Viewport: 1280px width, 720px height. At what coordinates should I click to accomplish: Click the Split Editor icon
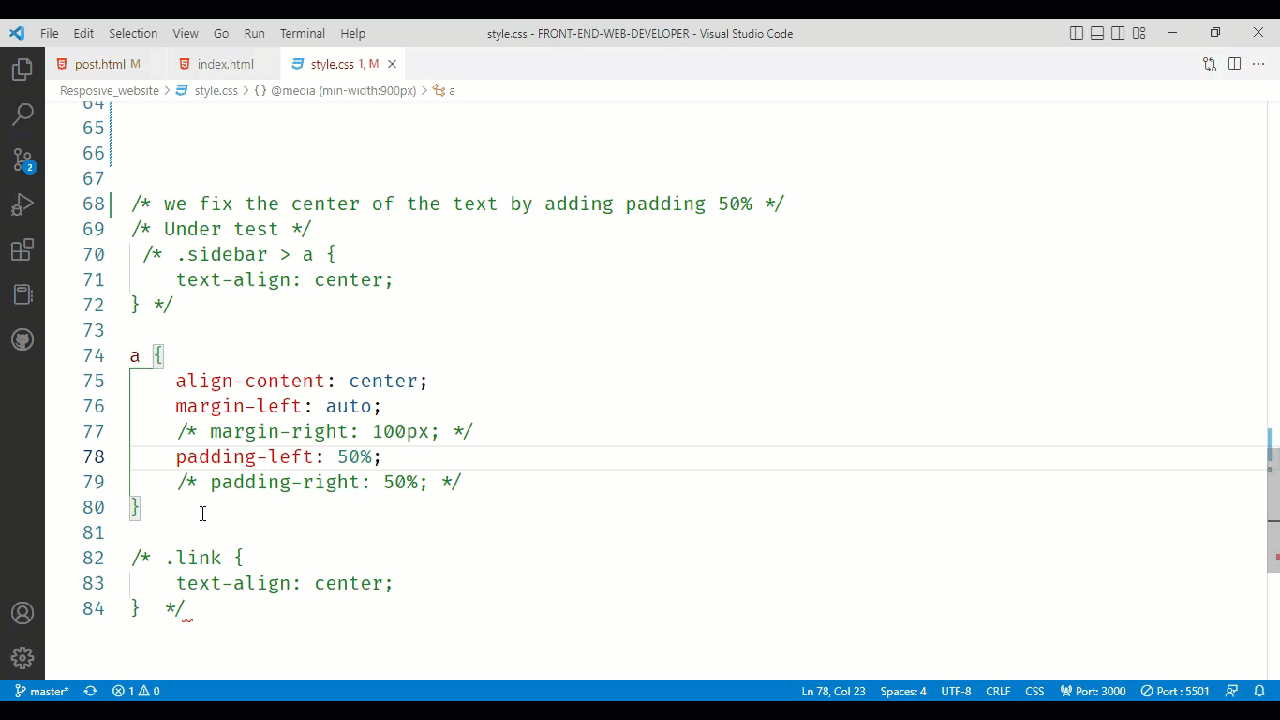point(1234,63)
